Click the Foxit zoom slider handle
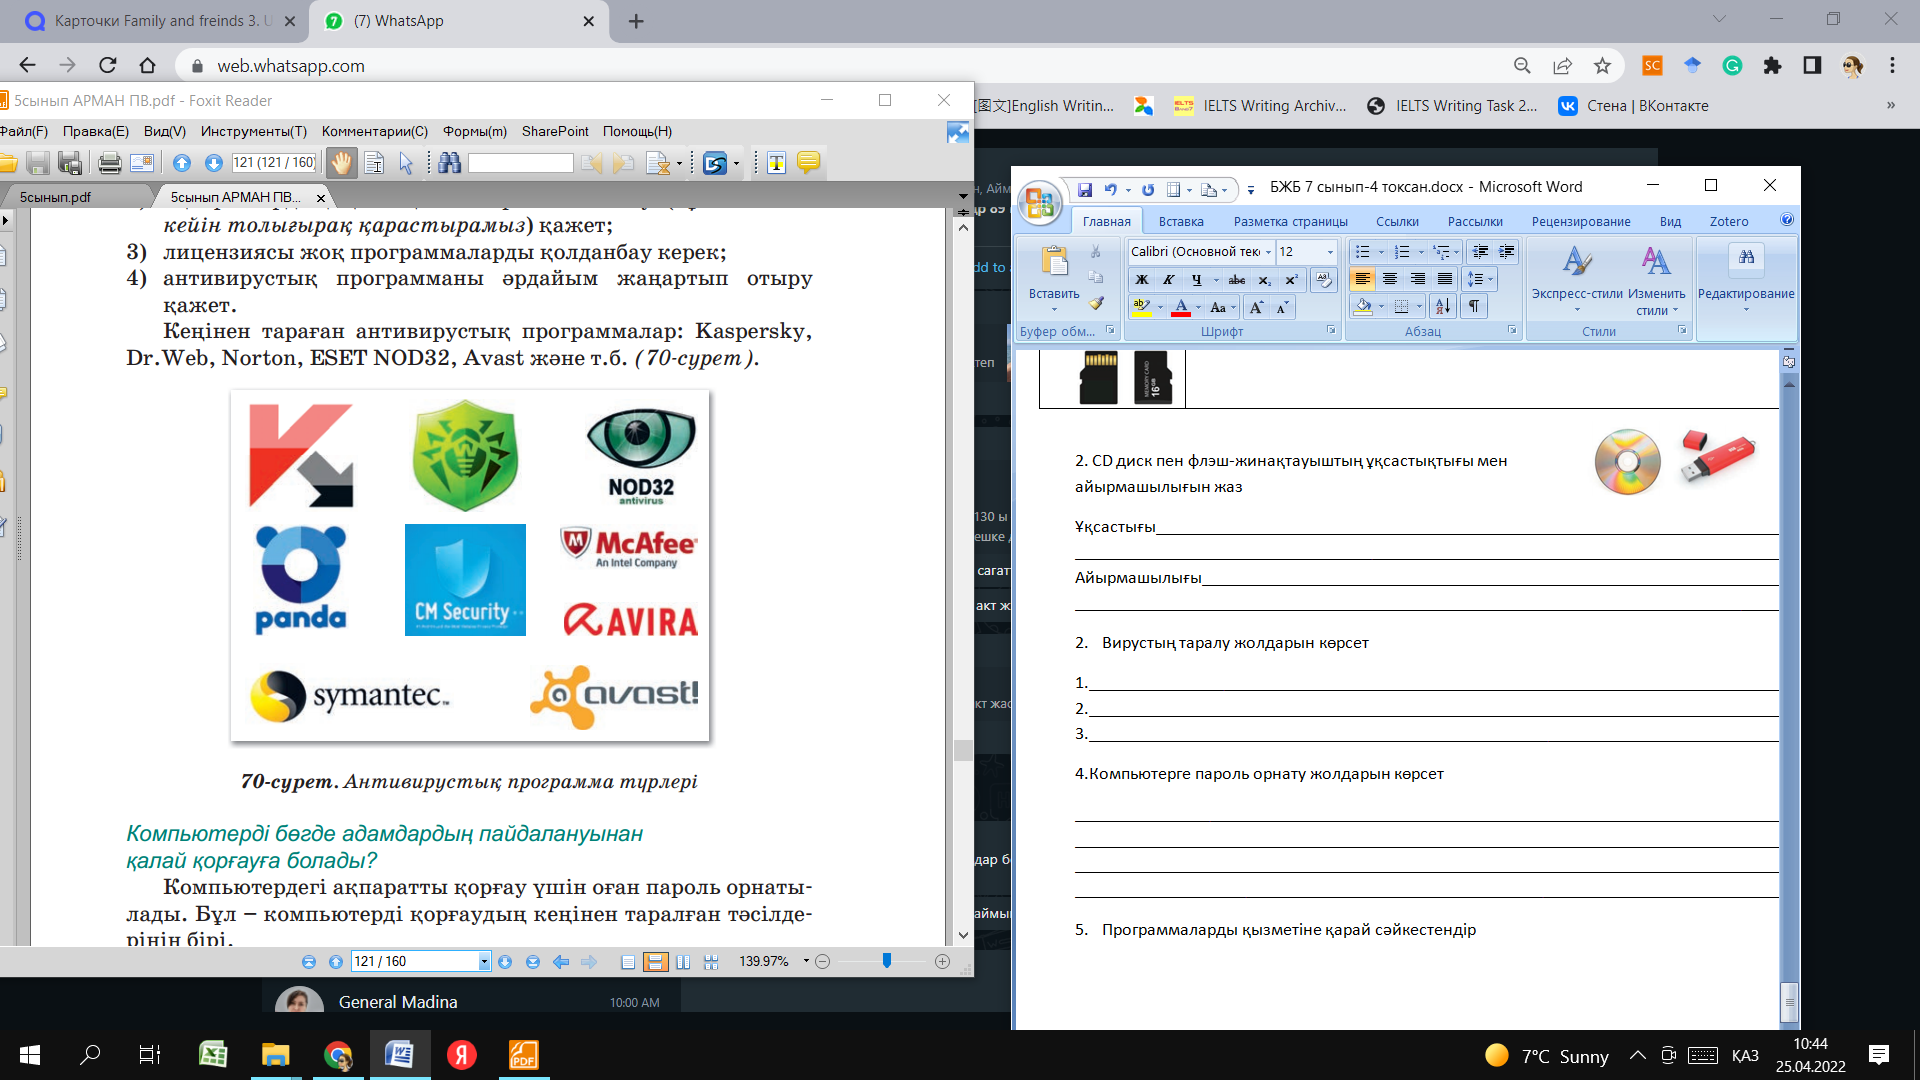The height and width of the screenshot is (1080, 1920). pyautogui.click(x=886, y=961)
